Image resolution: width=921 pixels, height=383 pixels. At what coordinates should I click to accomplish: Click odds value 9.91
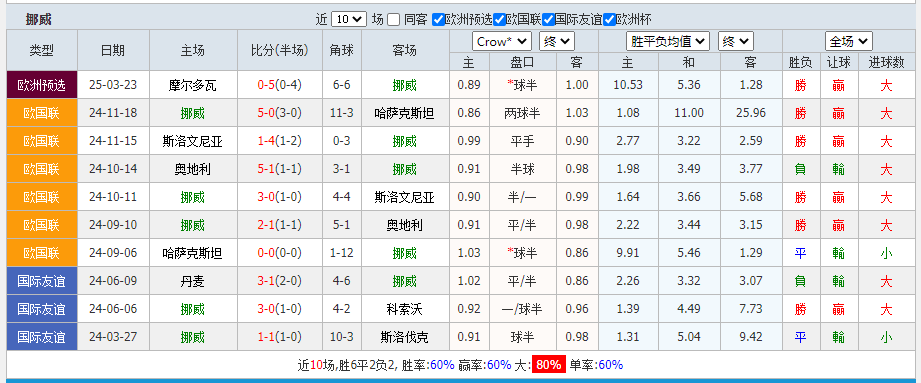click(x=628, y=253)
